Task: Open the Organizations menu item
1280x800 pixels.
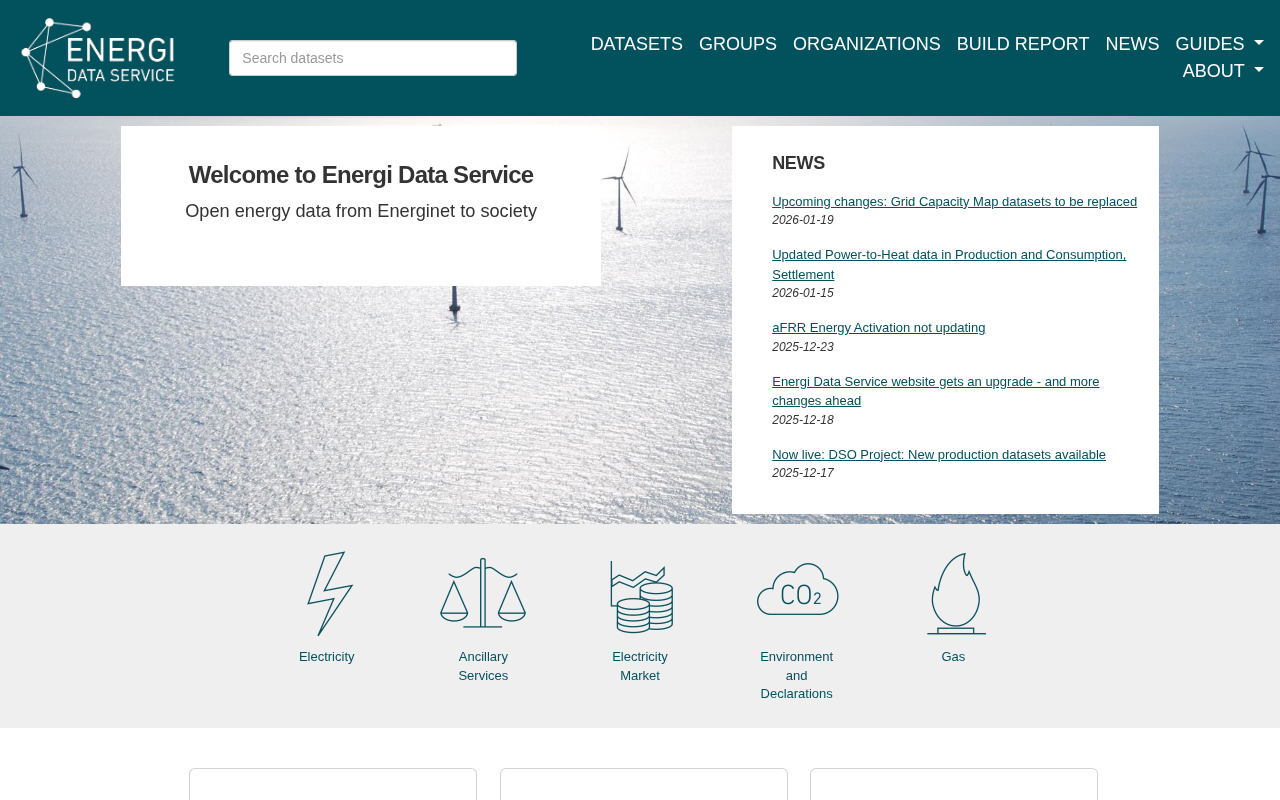Action: 866,44
